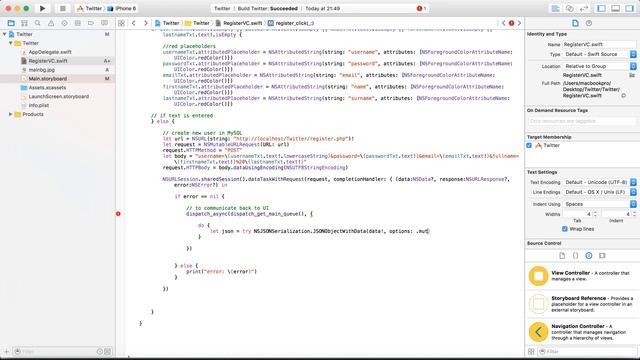
Task: Adjust the Indent width stepper
Action: pyautogui.click(x=635, y=214)
